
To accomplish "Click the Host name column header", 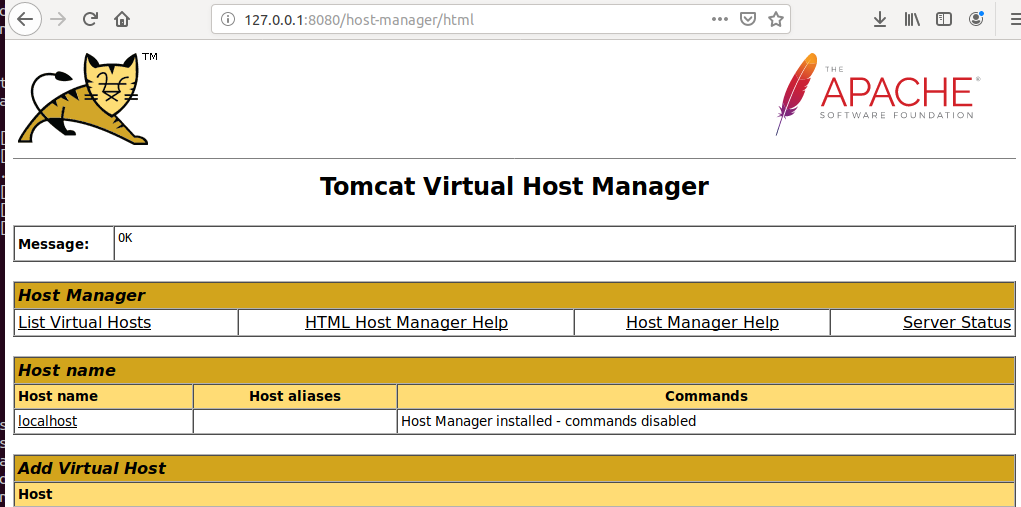I will pos(104,396).
